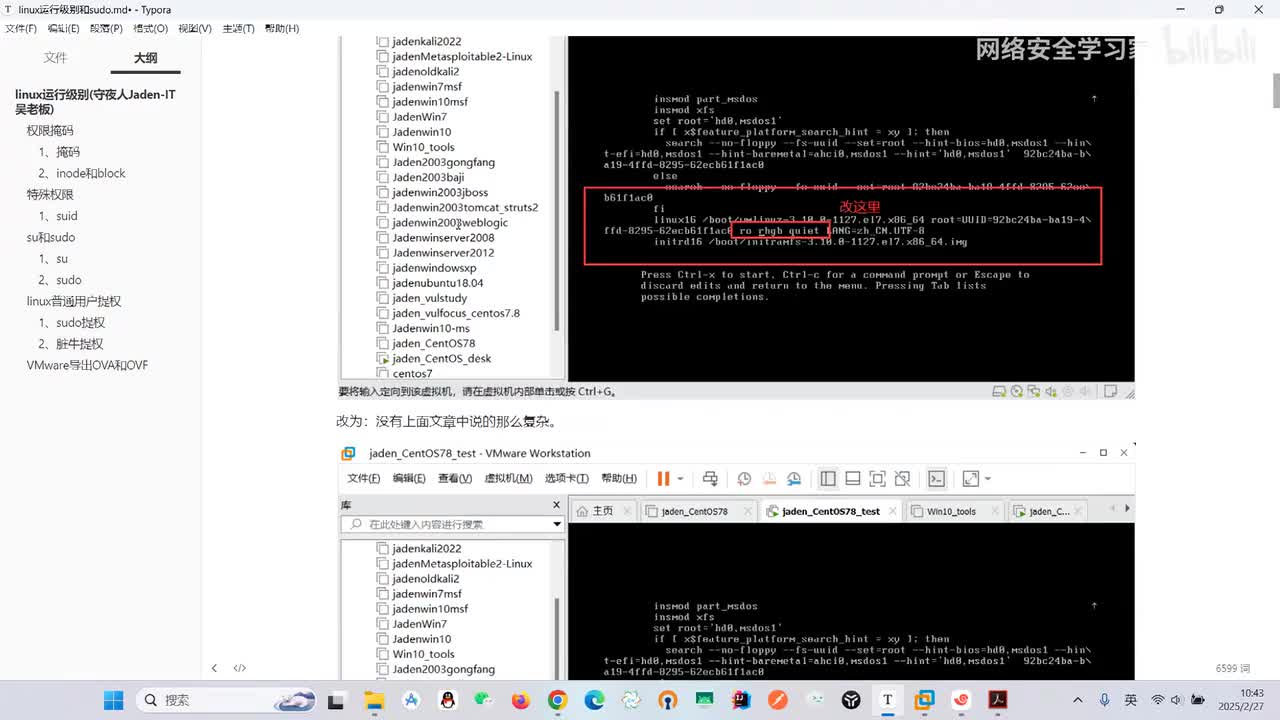Click the revert to snapshot icon

(x=769, y=479)
